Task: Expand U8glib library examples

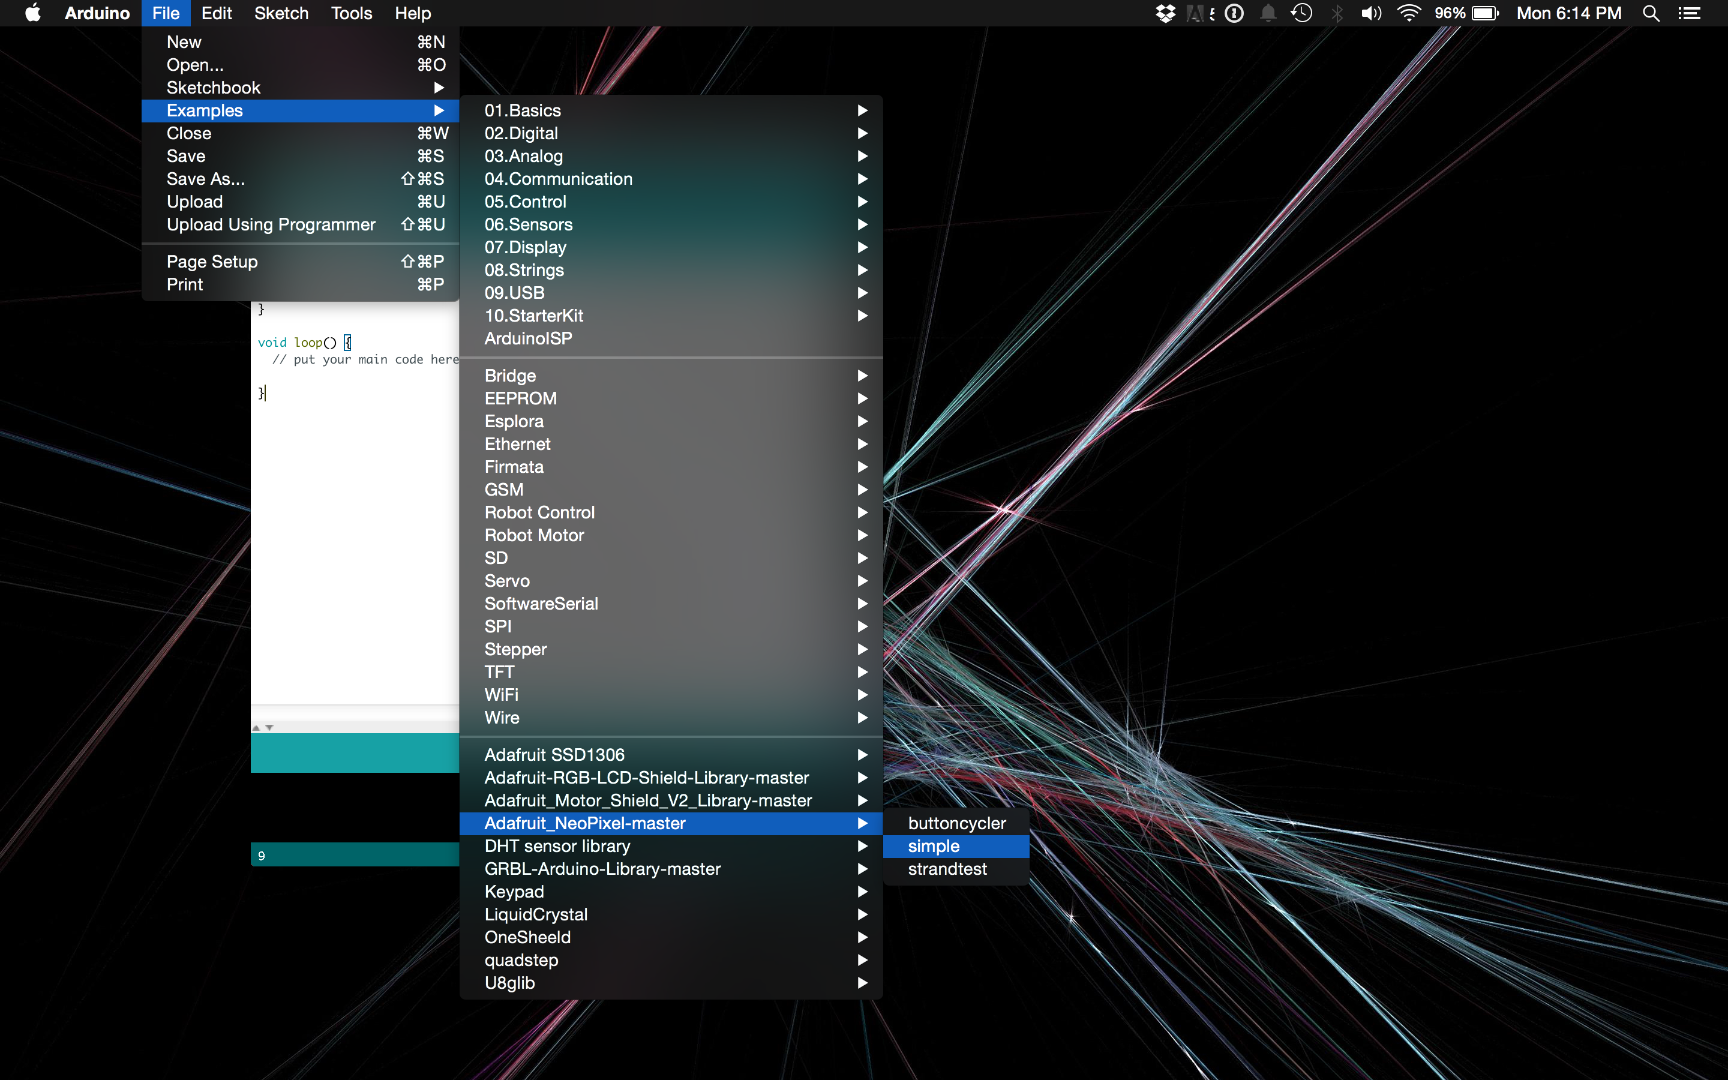Action: click(671, 983)
